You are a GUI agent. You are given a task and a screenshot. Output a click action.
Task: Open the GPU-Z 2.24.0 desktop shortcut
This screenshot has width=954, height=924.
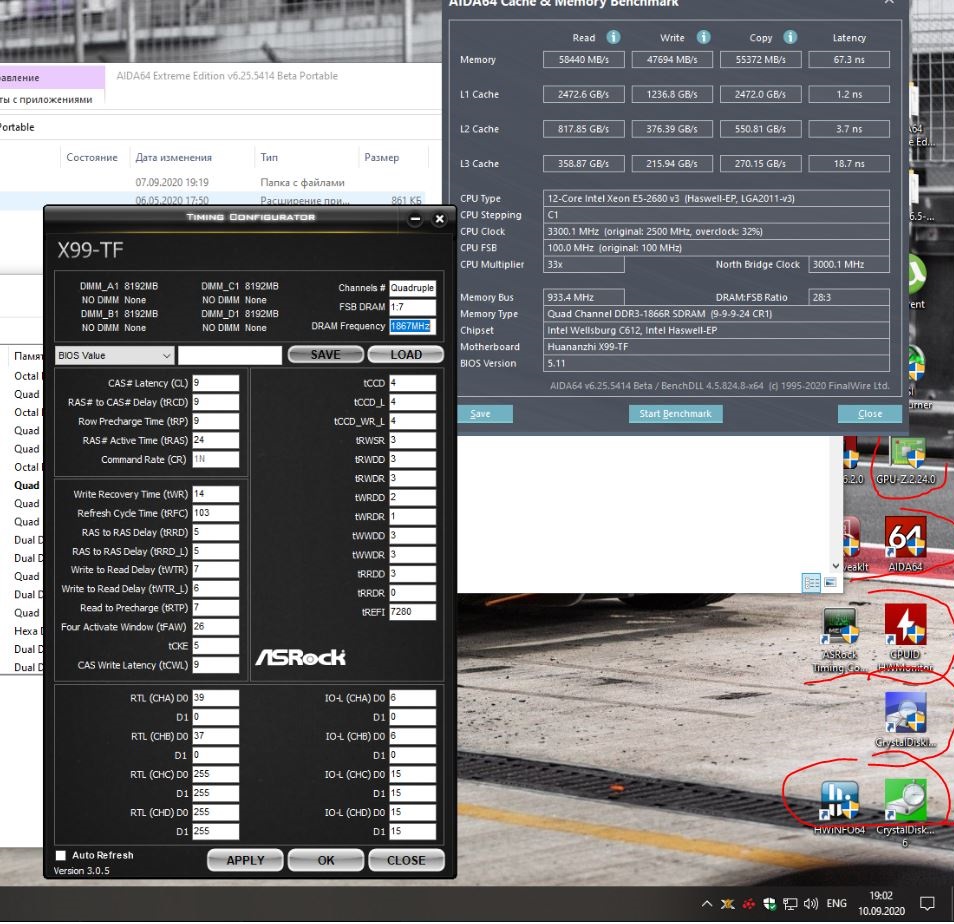[x=905, y=462]
